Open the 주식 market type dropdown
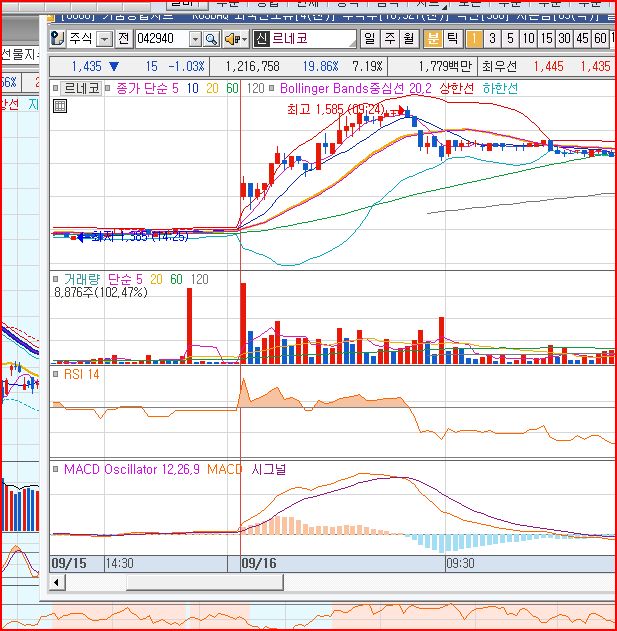This screenshot has width=617, height=631. click(x=104, y=39)
